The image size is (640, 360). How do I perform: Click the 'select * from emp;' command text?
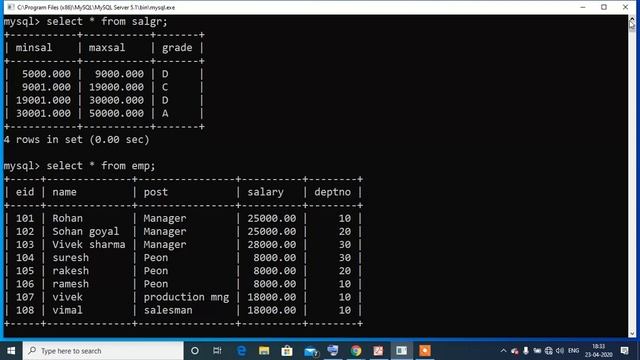(x=101, y=166)
